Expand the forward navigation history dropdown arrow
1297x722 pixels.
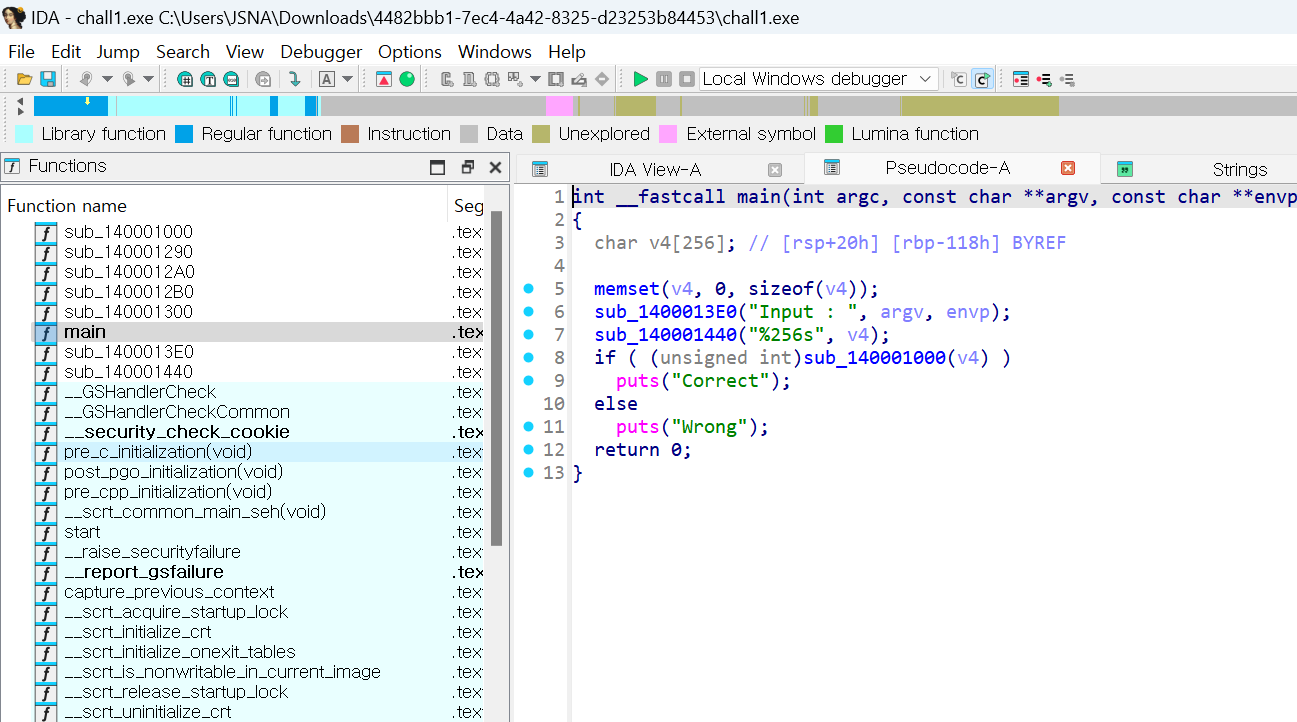(148, 79)
